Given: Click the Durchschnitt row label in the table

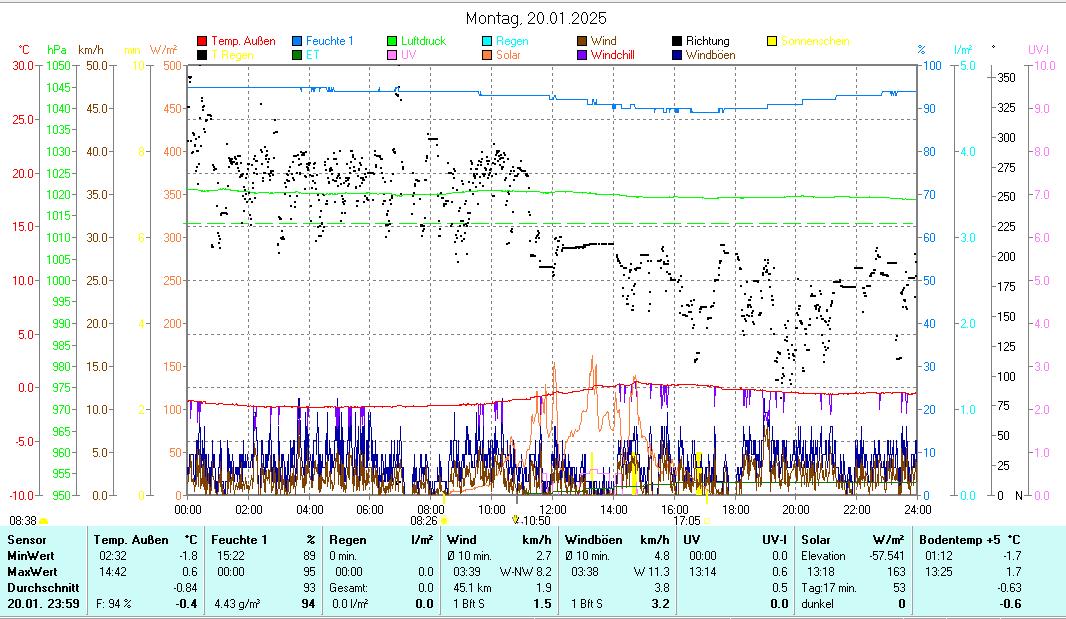Looking at the screenshot, I should click(40, 587).
